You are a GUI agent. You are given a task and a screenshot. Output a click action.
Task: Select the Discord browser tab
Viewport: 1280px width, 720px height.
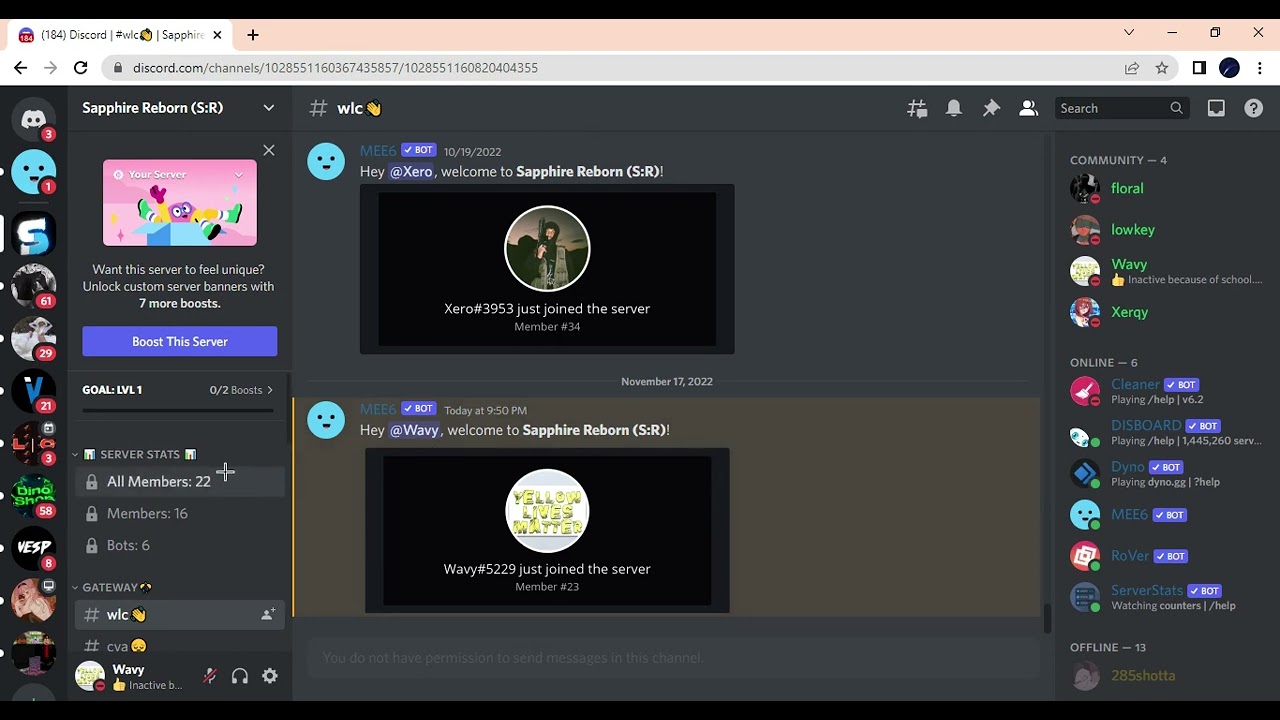[x=120, y=35]
